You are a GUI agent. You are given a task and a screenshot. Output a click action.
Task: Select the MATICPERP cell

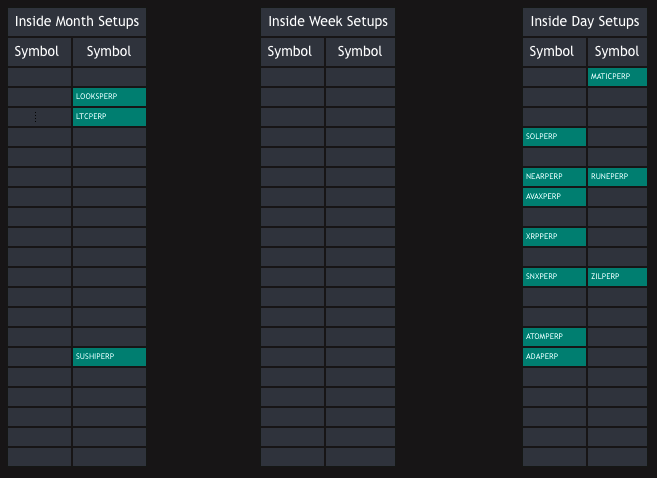click(x=617, y=77)
